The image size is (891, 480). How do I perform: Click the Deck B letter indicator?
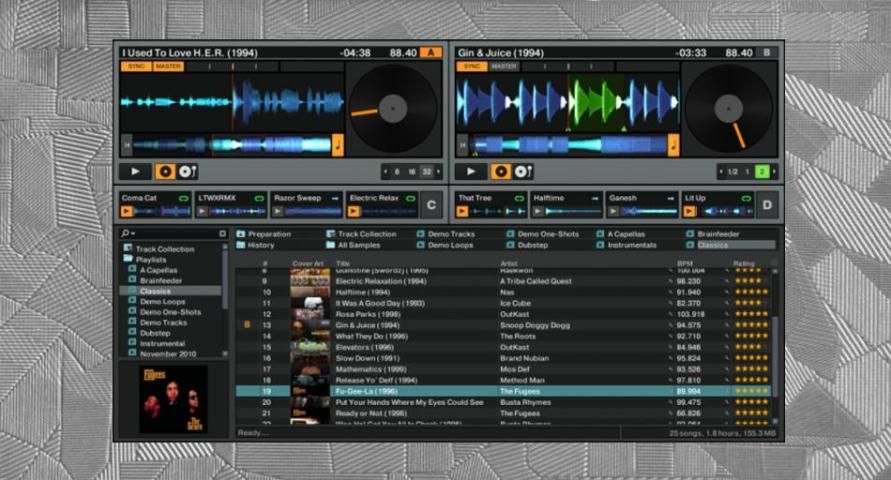[768, 52]
